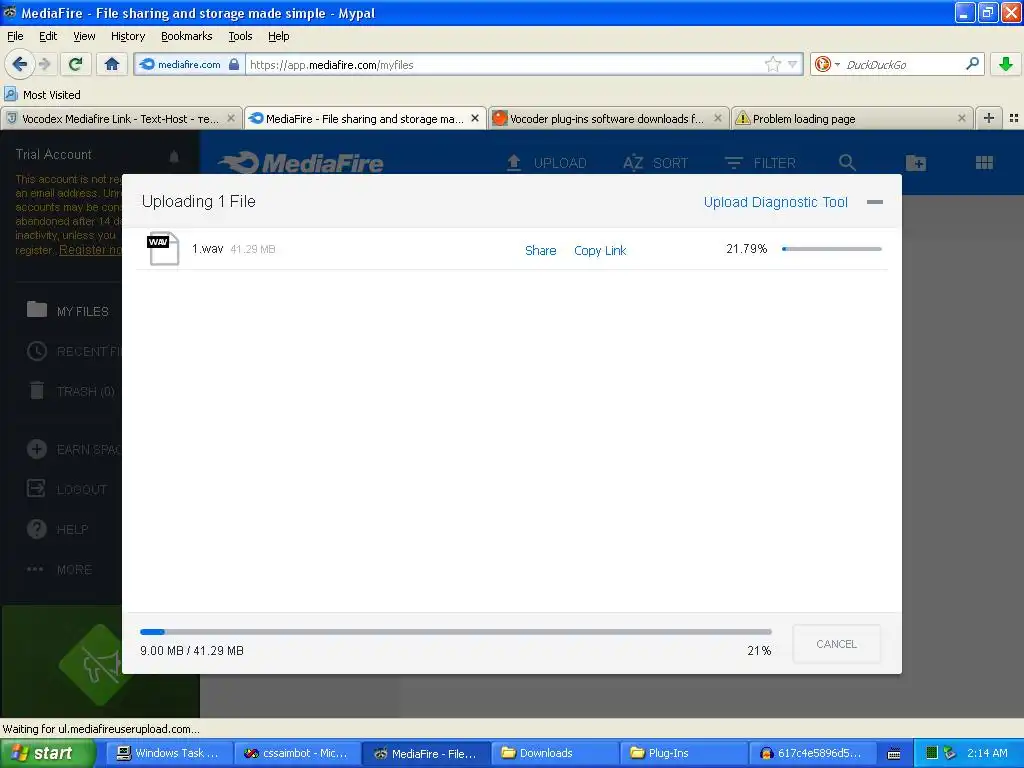Close the MediaFire tab
1024x768 pixels.
tap(475, 118)
